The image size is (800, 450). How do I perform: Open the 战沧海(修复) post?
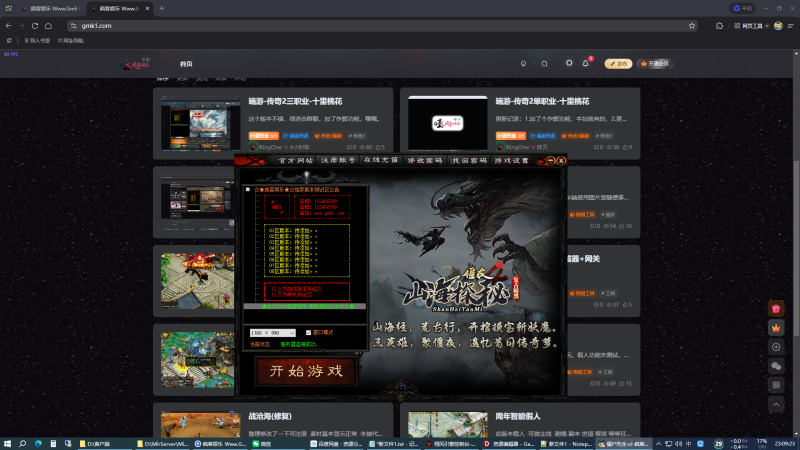click(x=270, y=416)
